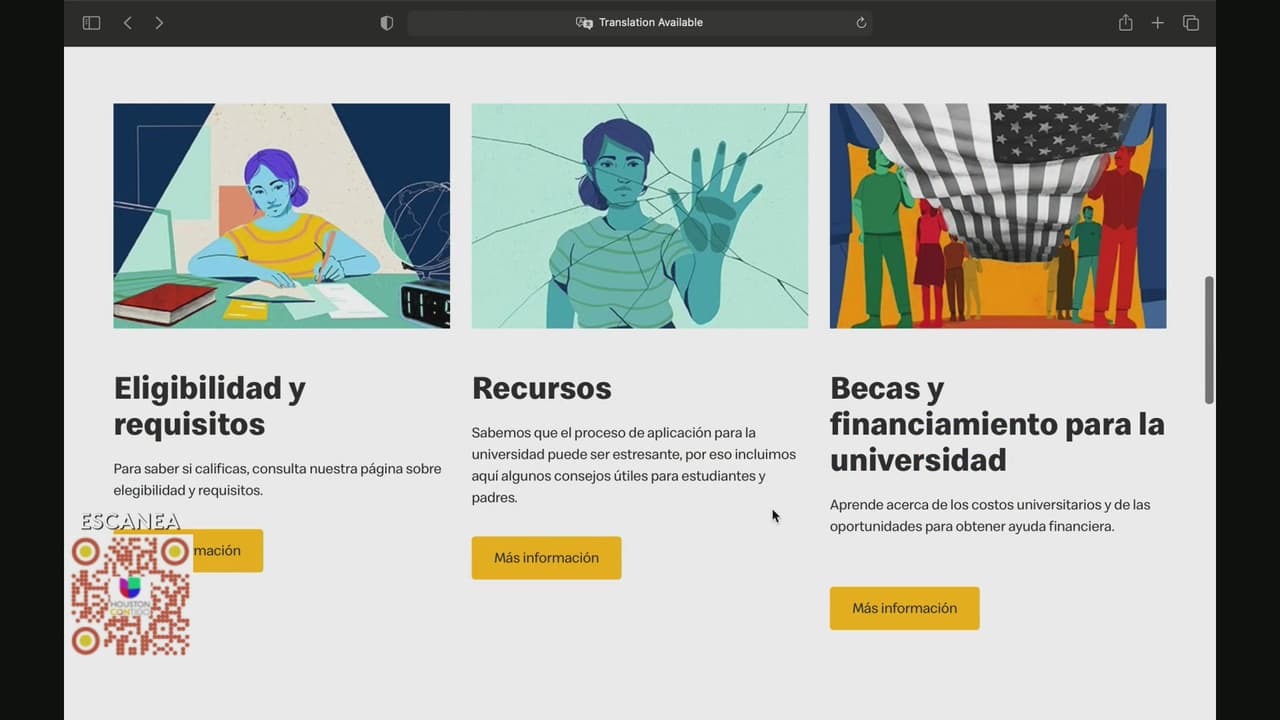Click the ESCANEA QR code overlay
Viewport: 1280px width, 720px height.
130,596
